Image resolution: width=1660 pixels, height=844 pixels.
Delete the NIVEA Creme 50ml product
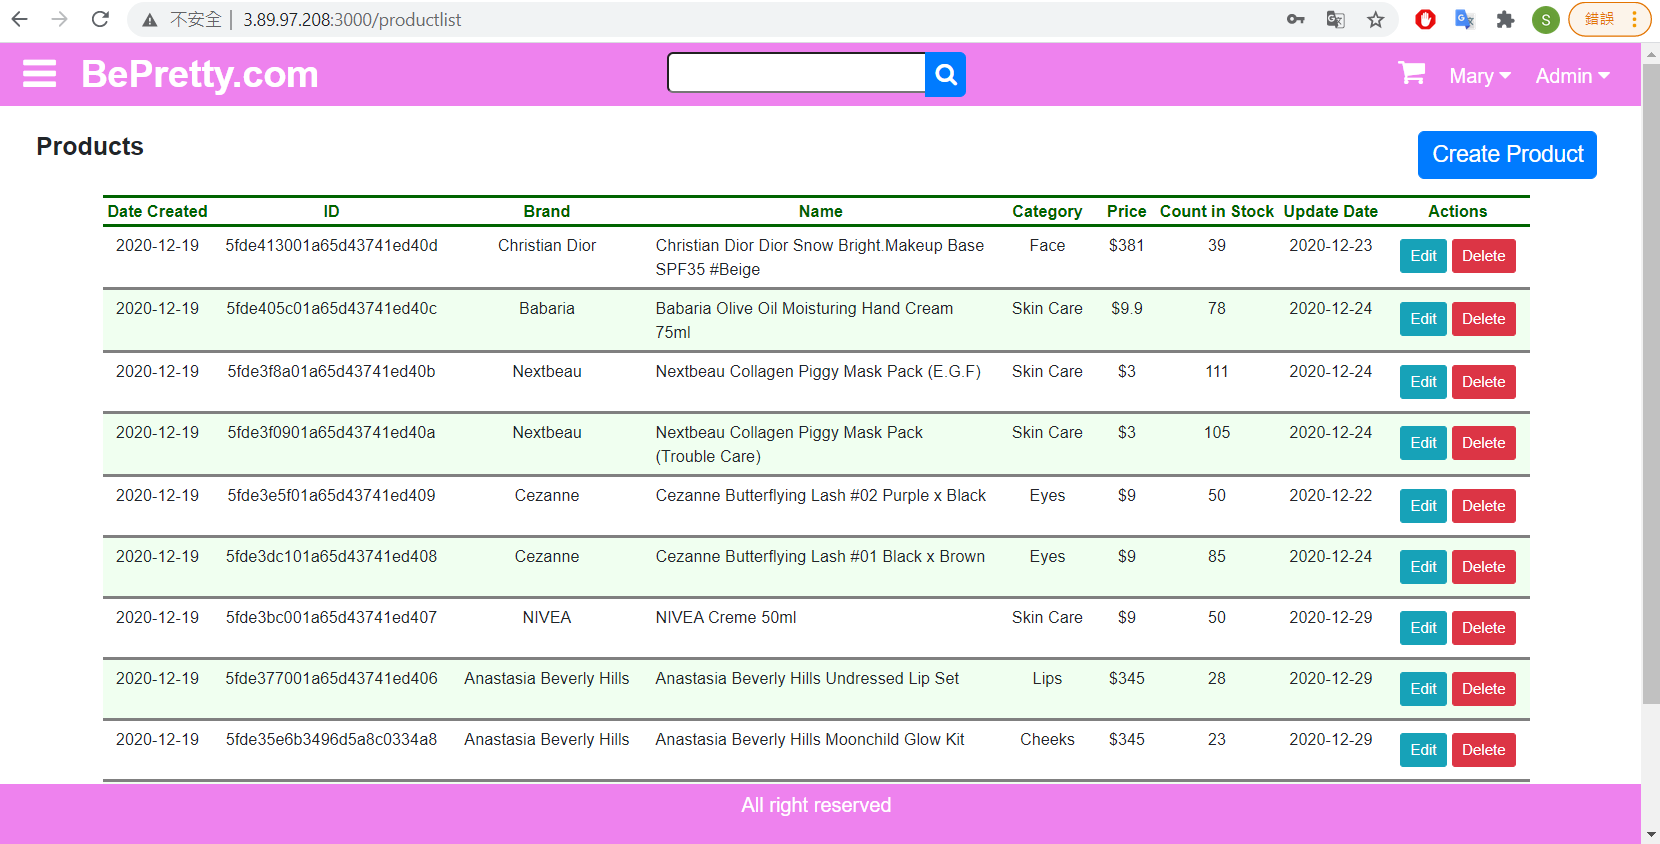1483,628
